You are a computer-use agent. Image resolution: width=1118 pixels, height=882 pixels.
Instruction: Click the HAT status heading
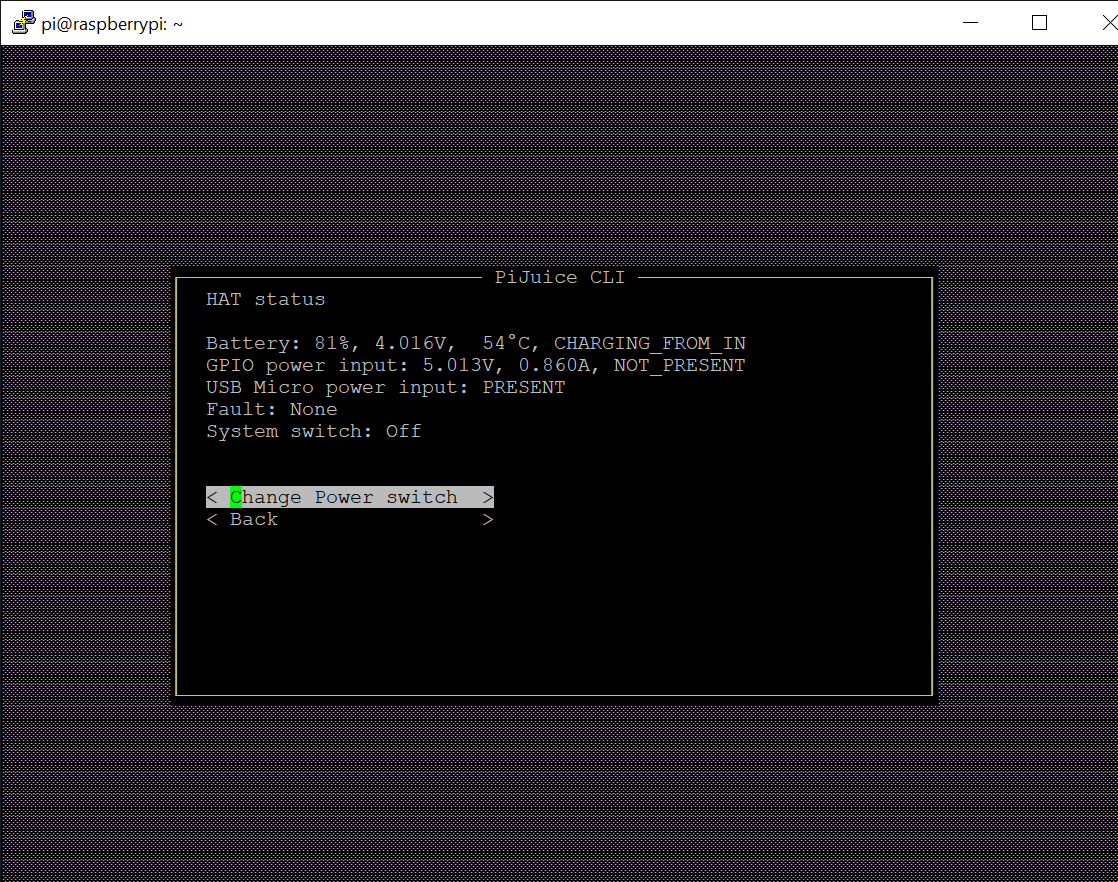[265, 299]
